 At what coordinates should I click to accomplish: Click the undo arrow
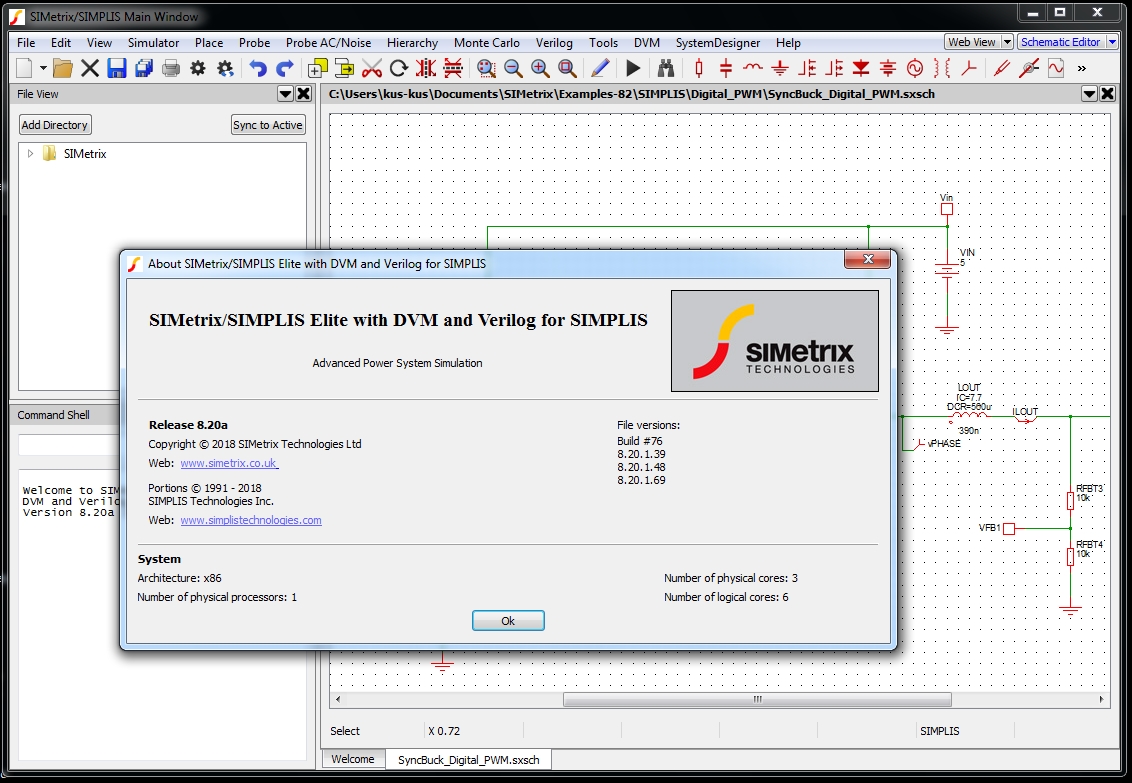(258, 69)
